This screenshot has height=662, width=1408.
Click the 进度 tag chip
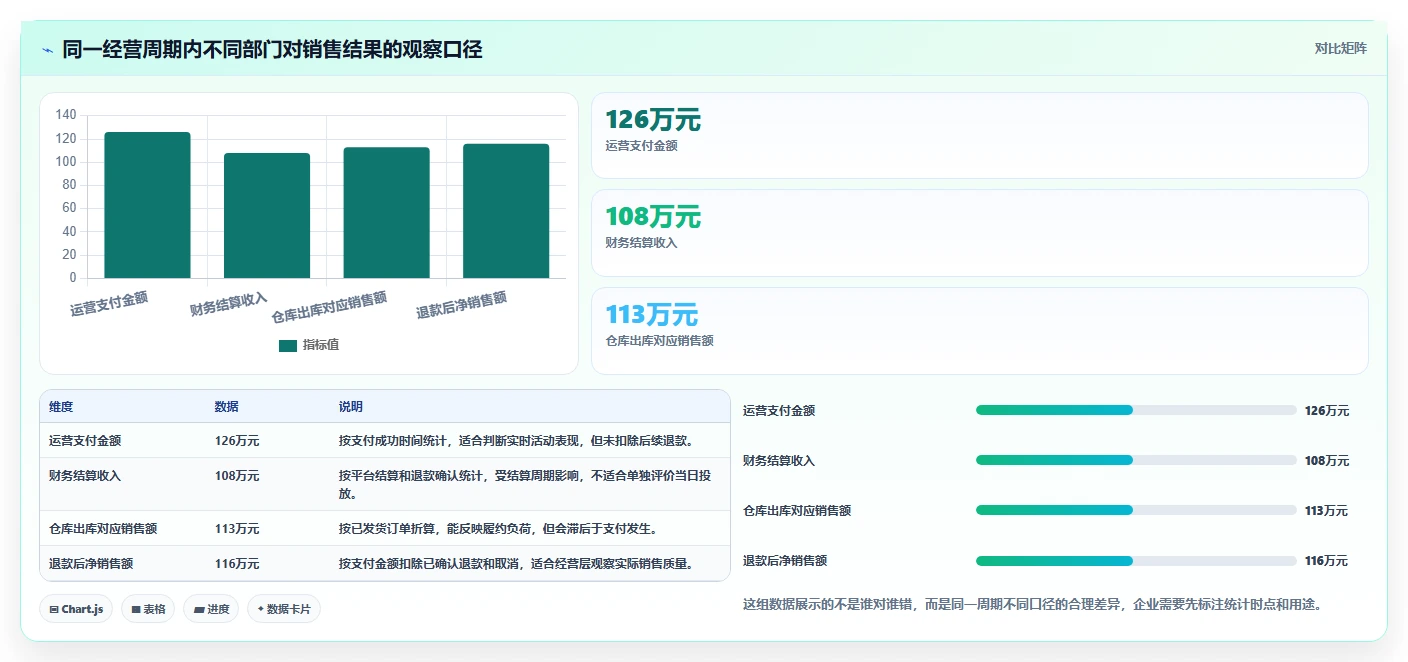(x=211, y=609)
